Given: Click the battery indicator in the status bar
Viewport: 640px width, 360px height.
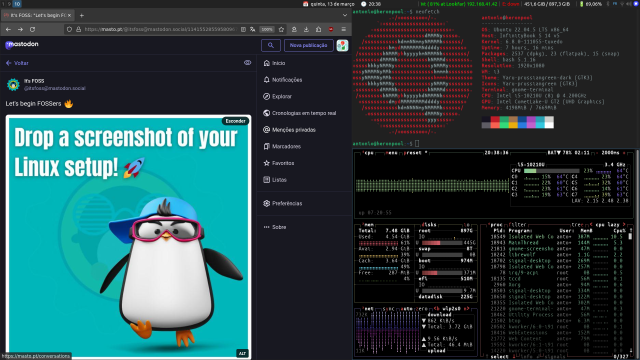Looking at the screenshot, I should pyautogui.click(x=591, y=4).
